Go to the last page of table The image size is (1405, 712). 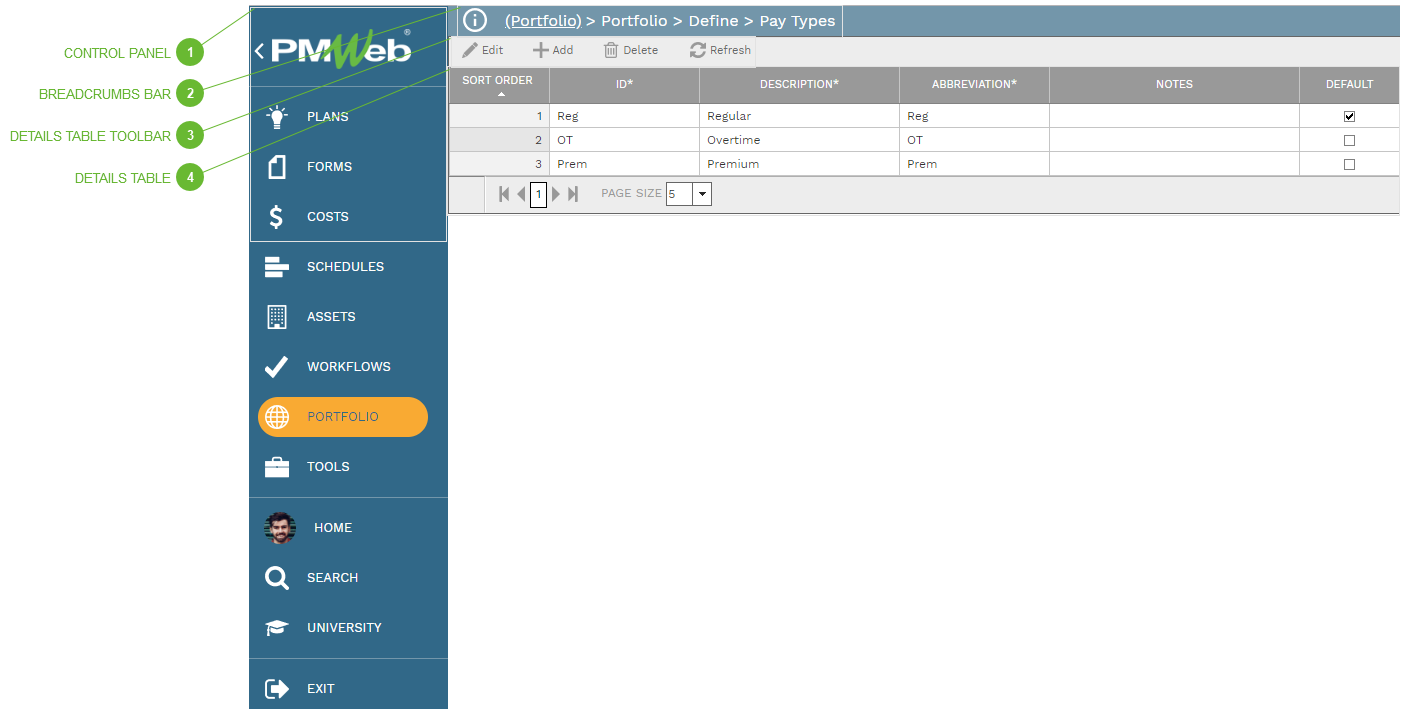point(573,194)
